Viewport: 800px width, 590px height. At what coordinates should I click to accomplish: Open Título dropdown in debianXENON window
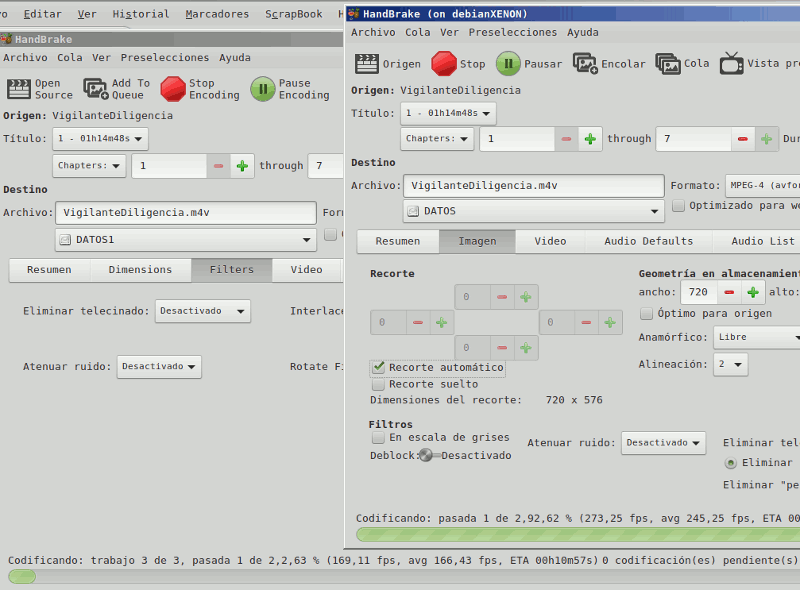448,113
